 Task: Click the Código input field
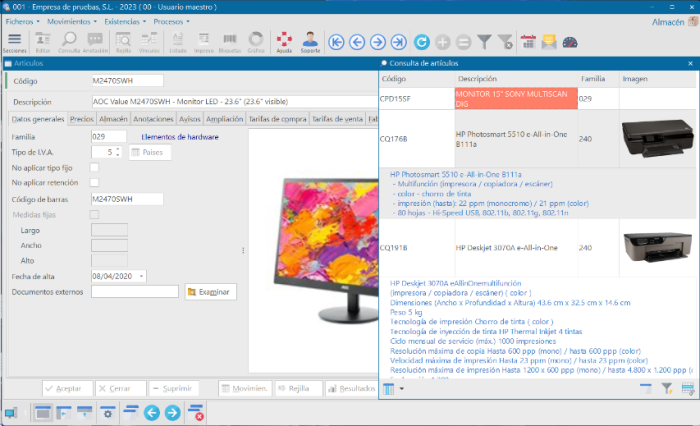(x=127, y=81)
